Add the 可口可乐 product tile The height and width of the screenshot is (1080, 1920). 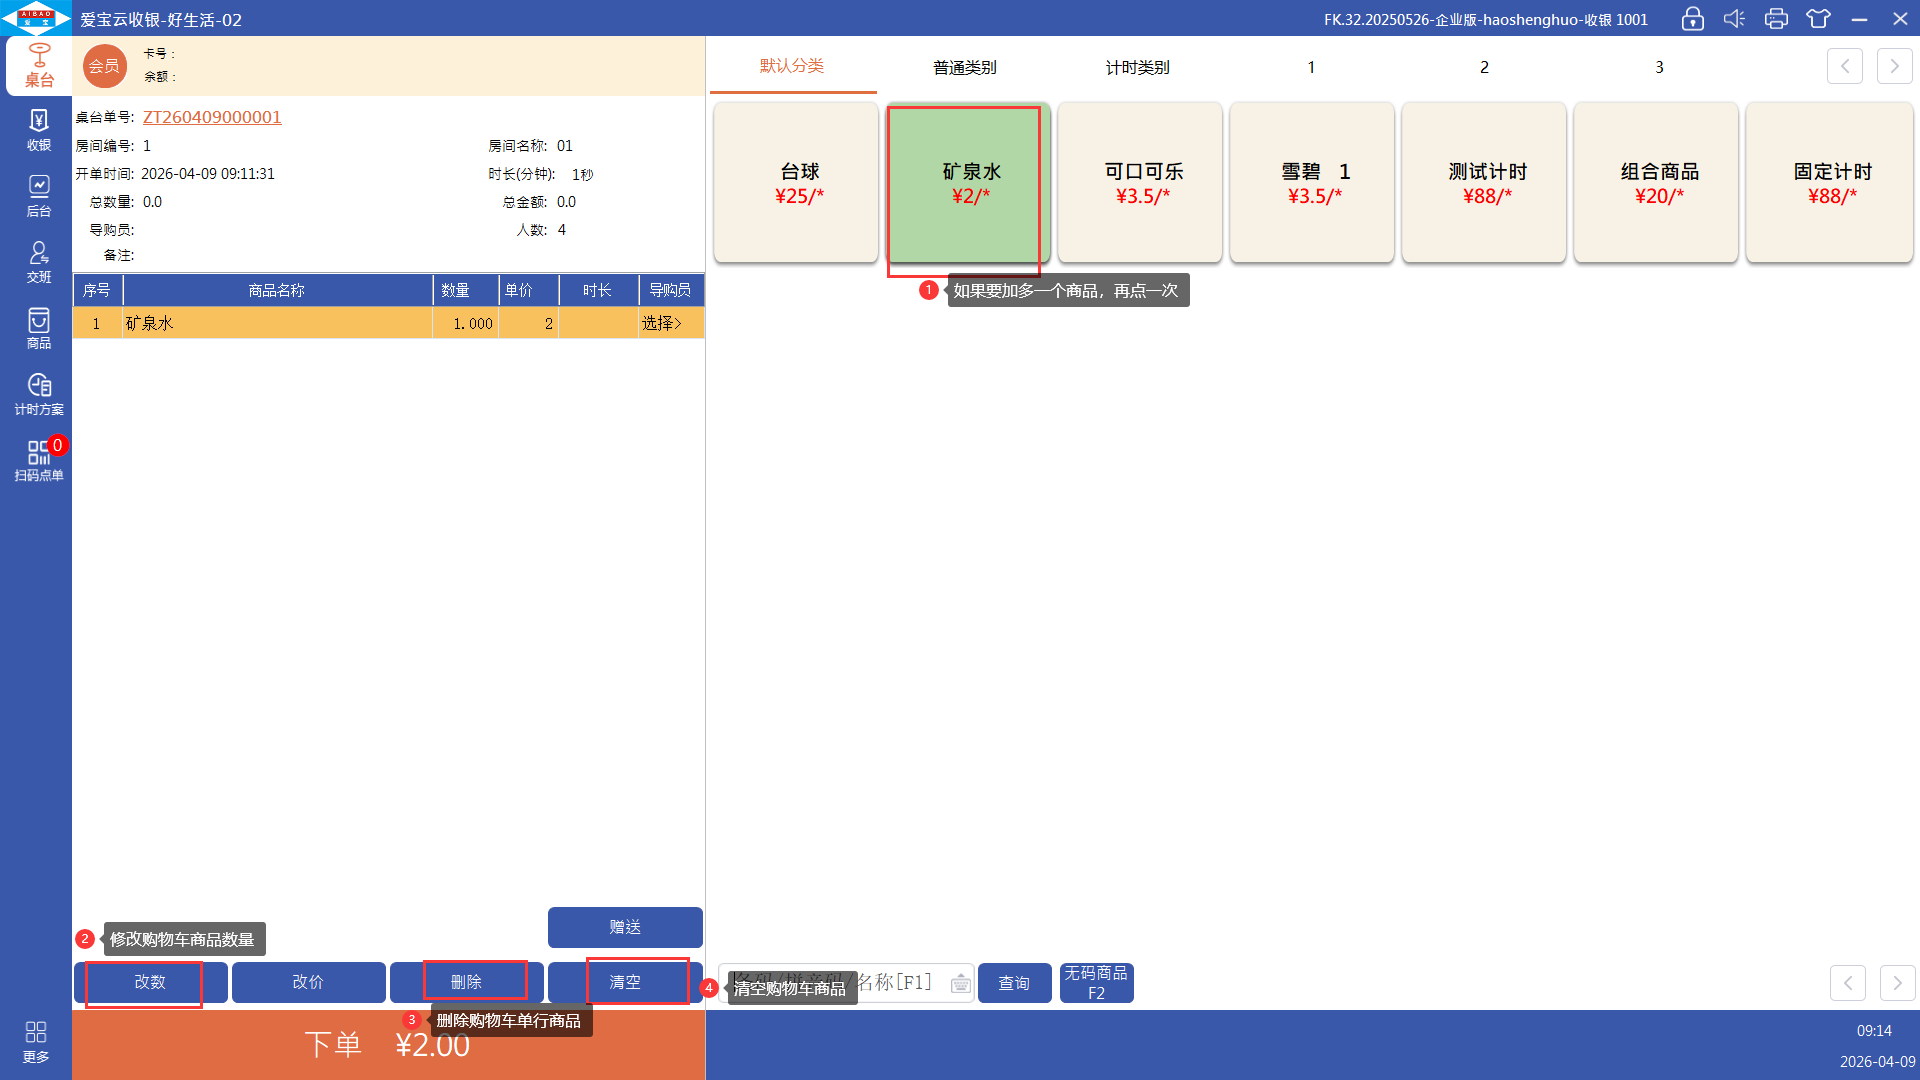tap(1140, 183)
